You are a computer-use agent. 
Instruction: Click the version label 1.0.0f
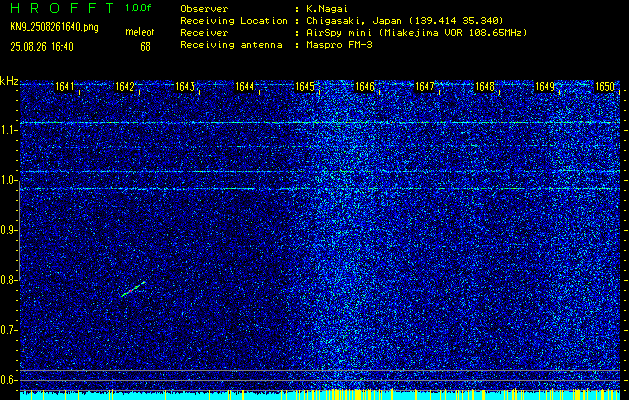(x=138, y=8)
